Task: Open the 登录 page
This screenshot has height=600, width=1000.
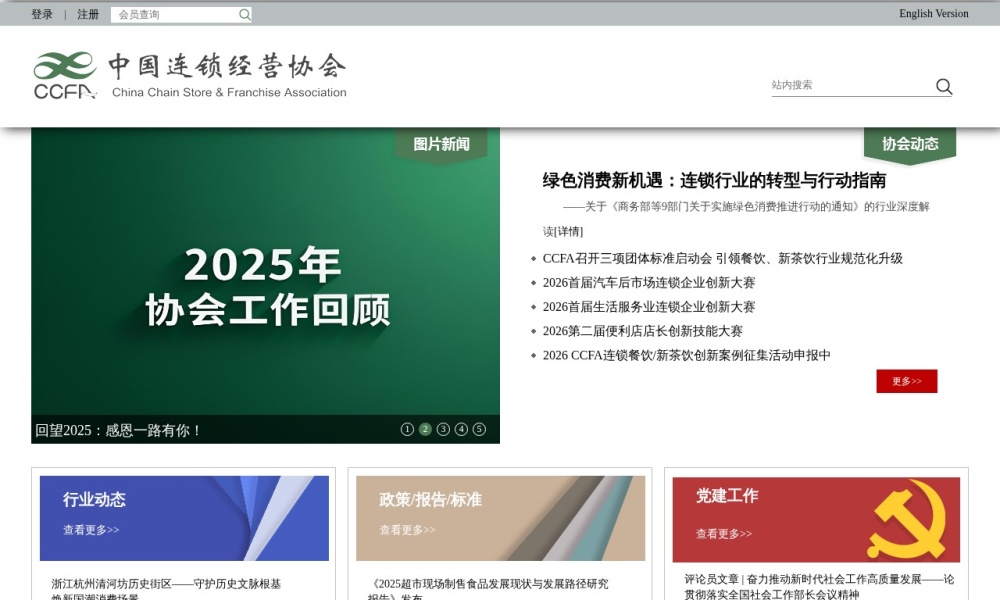Action: 40,13
